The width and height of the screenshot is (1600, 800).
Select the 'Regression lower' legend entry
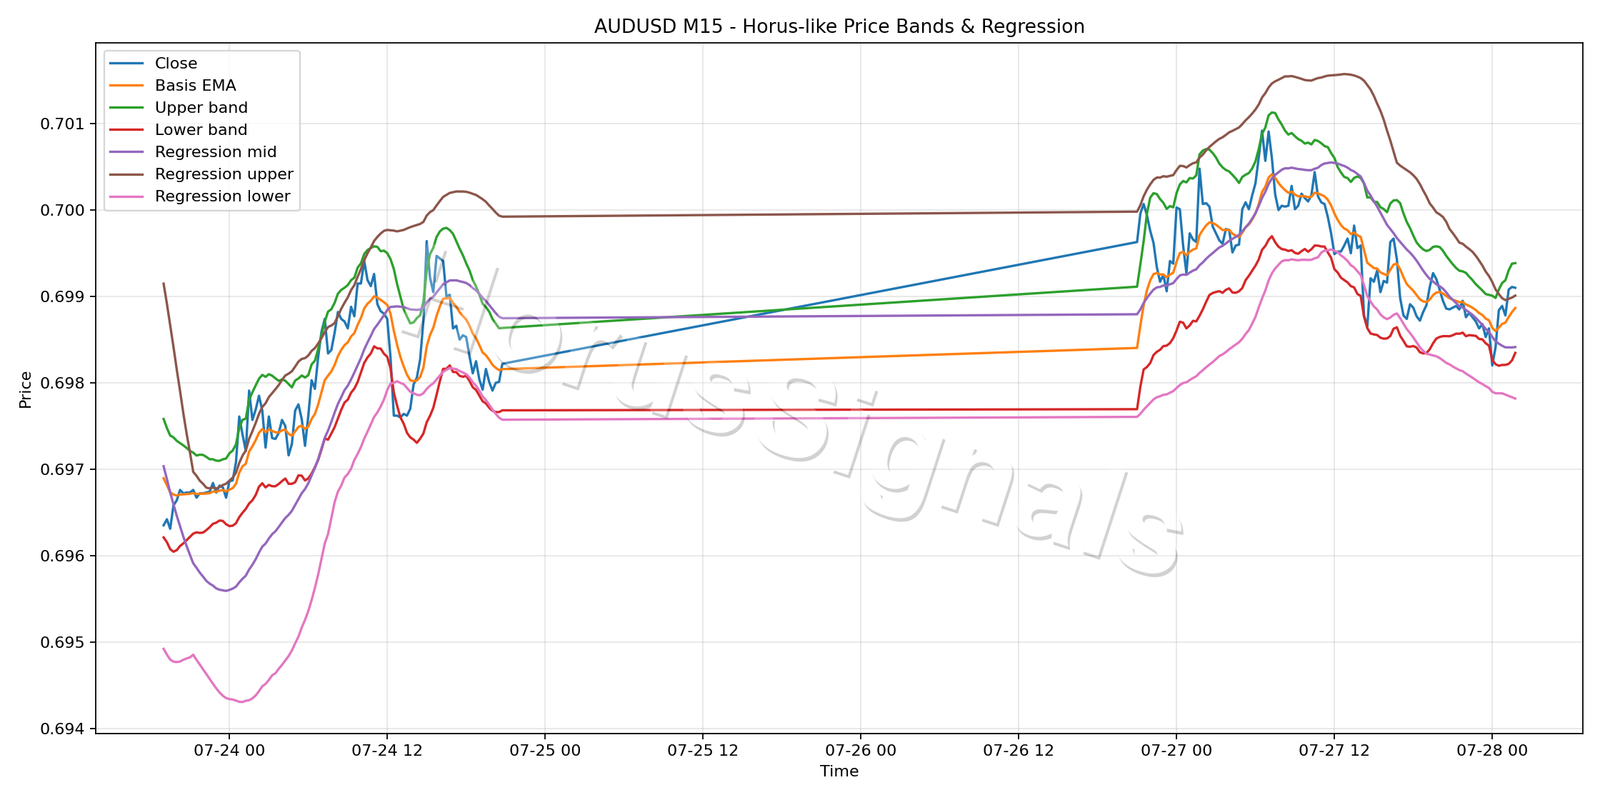[x=222, y=196]
